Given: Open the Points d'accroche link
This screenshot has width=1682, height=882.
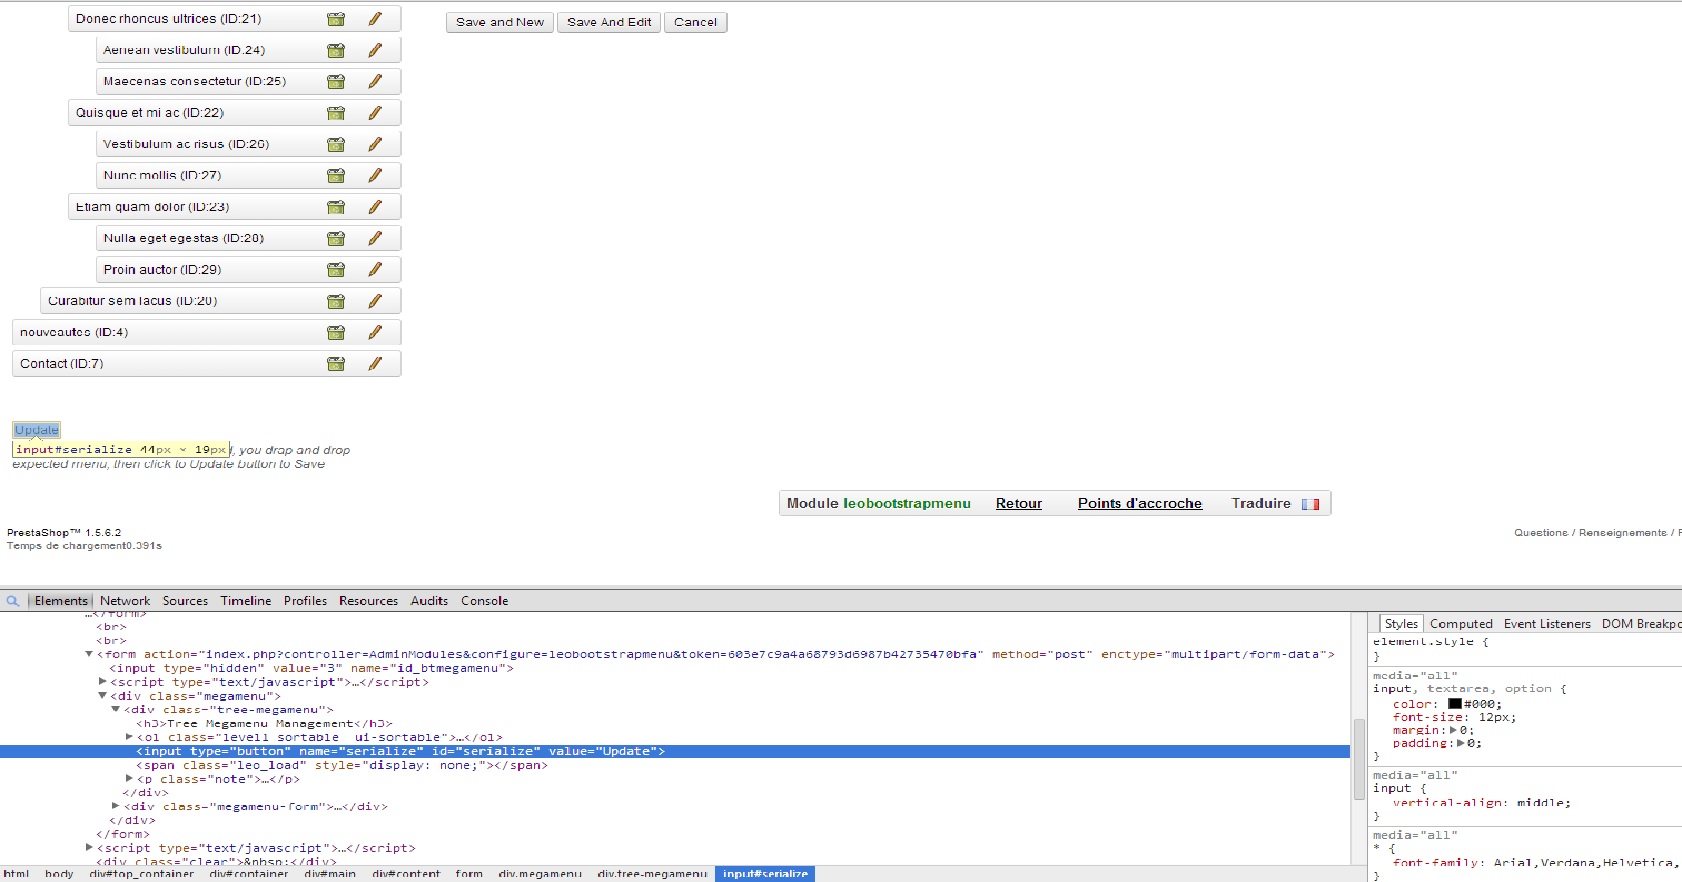Looking at the screenshot, I should pos(1140,503).
